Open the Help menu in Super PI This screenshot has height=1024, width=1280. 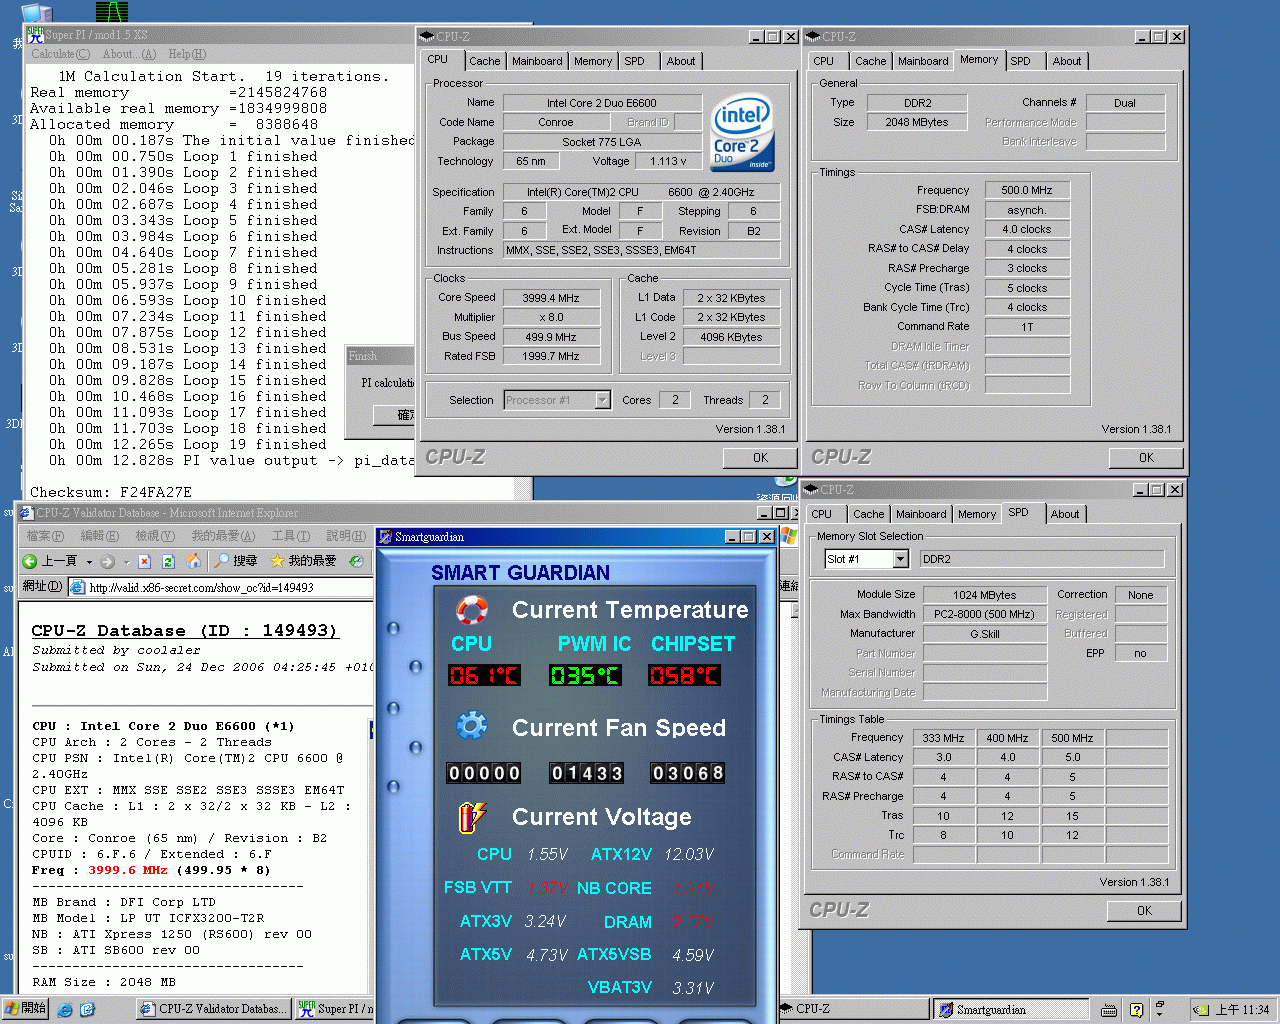(x=187, y=54)
